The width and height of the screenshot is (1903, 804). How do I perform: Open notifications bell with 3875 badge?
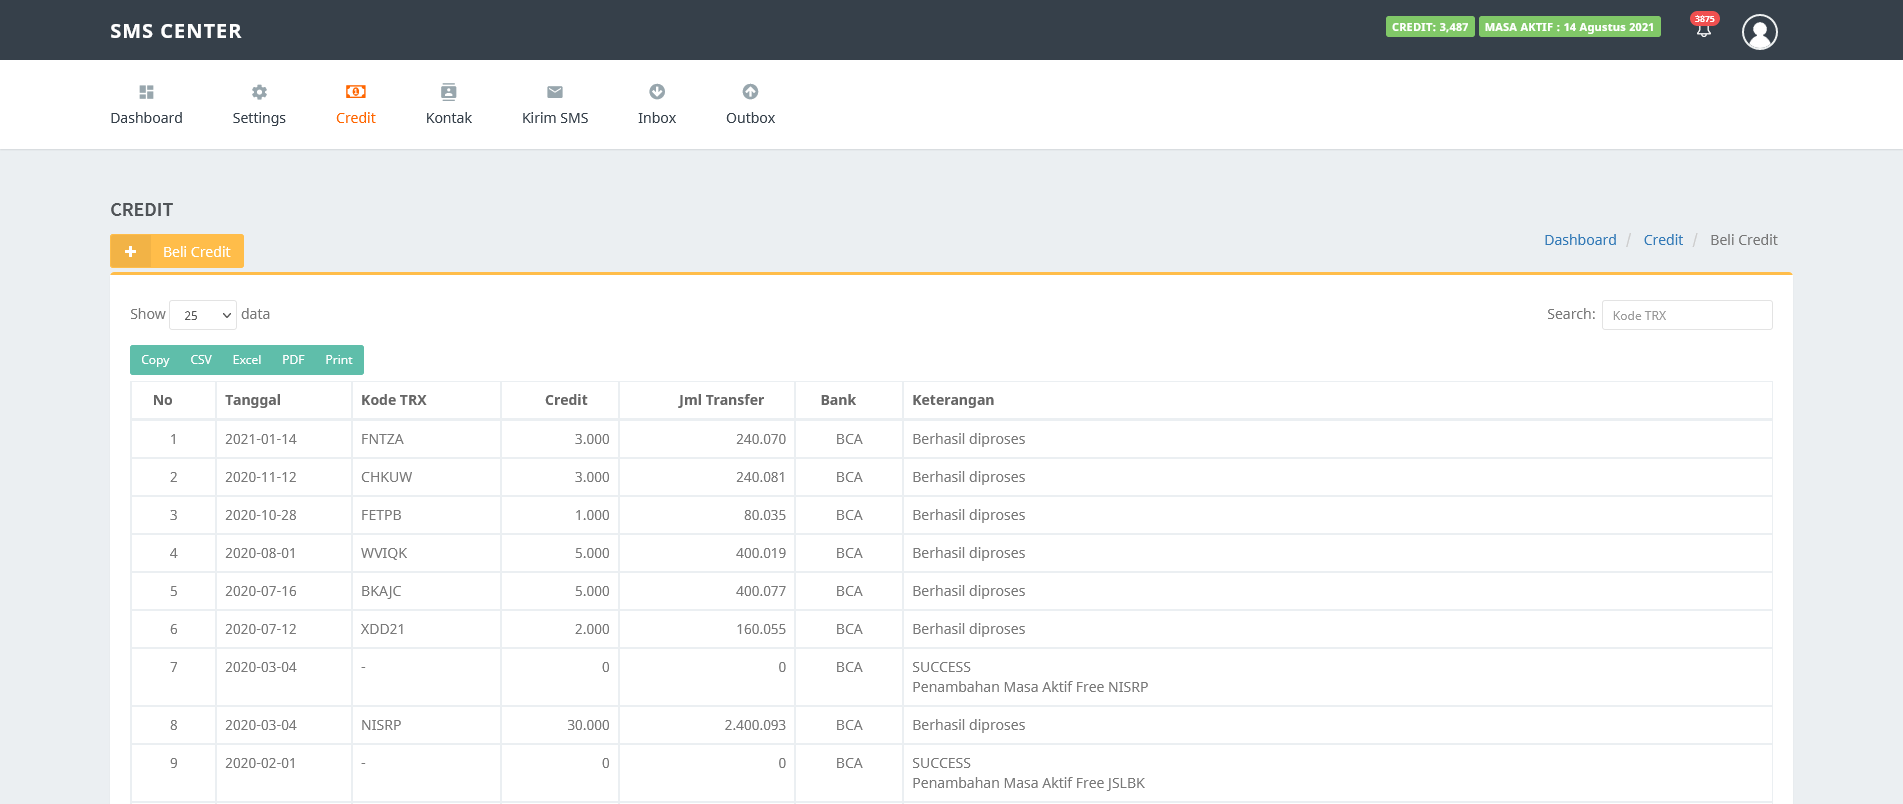tap(1704, 27)
